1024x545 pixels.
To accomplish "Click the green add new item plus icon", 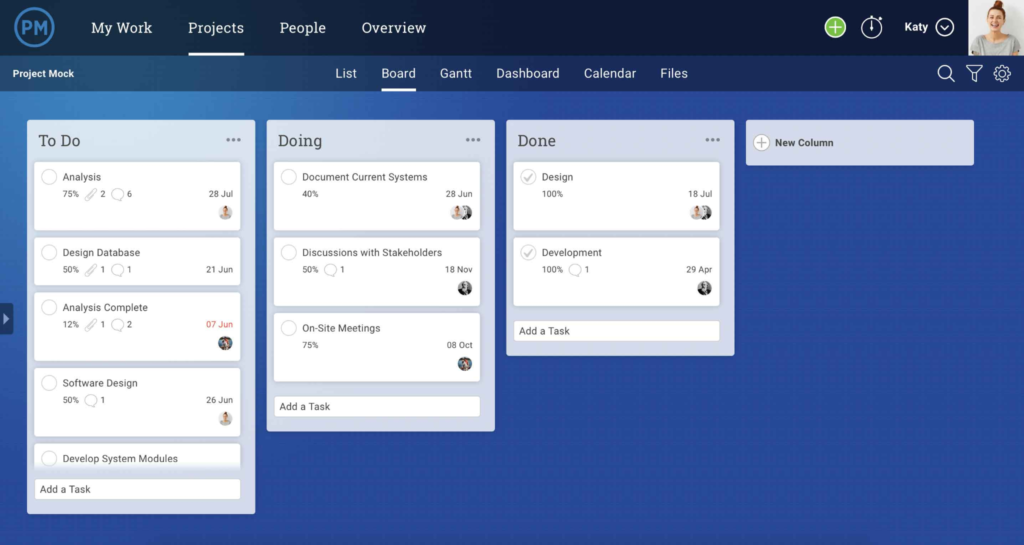I will (x=835, y=27).
